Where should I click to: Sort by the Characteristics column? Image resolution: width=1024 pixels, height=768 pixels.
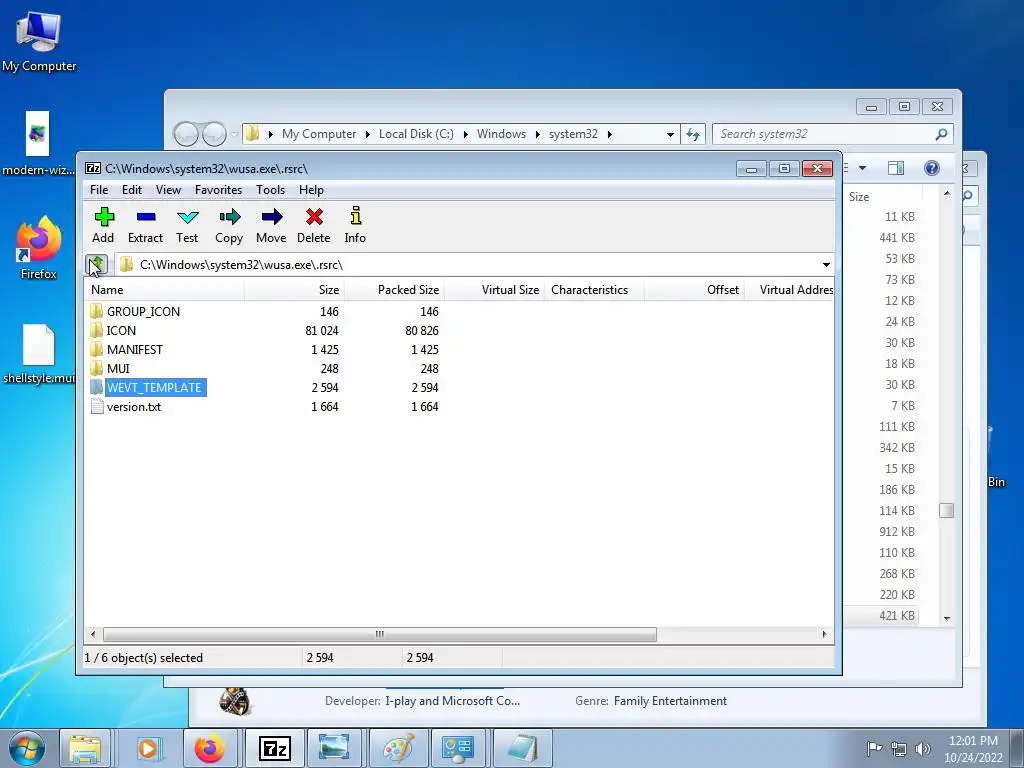595,290
